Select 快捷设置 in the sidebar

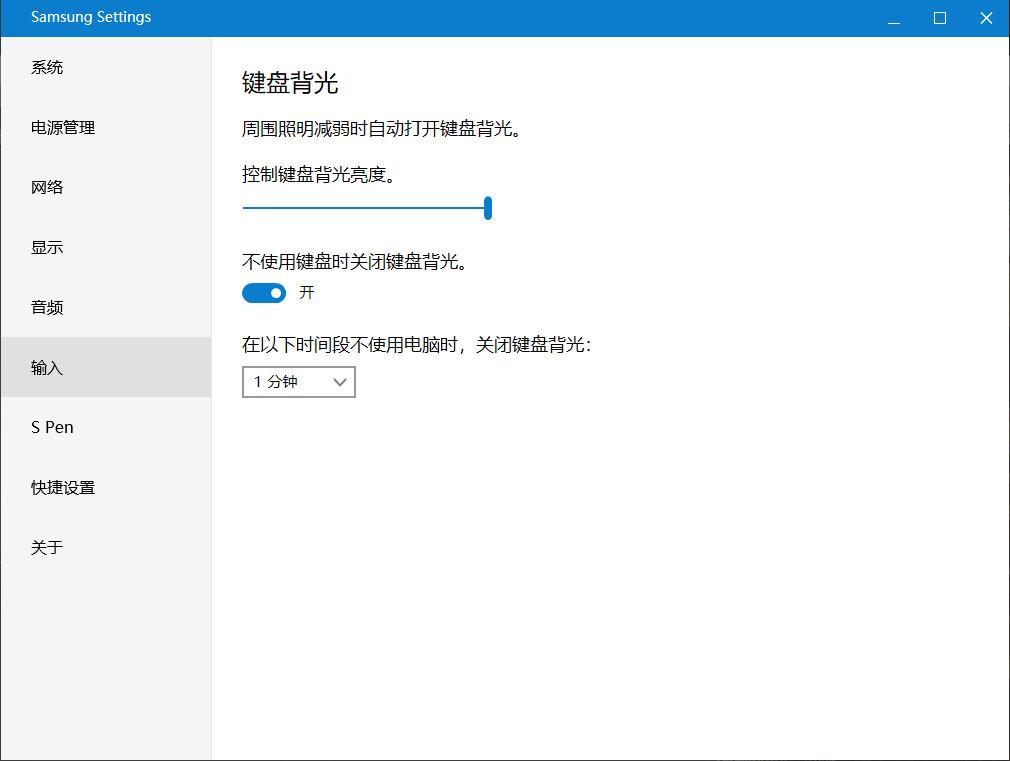[x=62, y=487]
